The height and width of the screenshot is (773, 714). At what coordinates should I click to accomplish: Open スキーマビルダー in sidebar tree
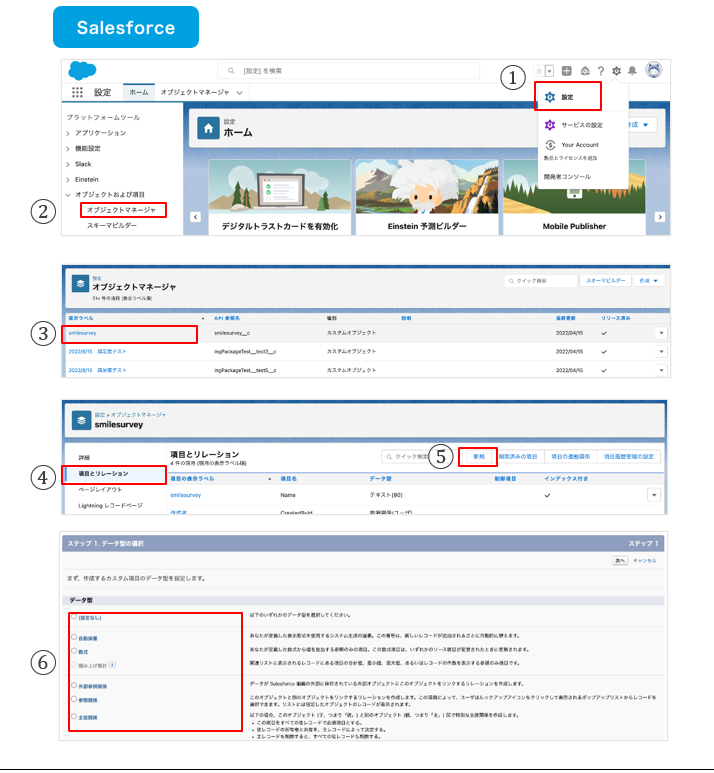[x=112, y=225]
